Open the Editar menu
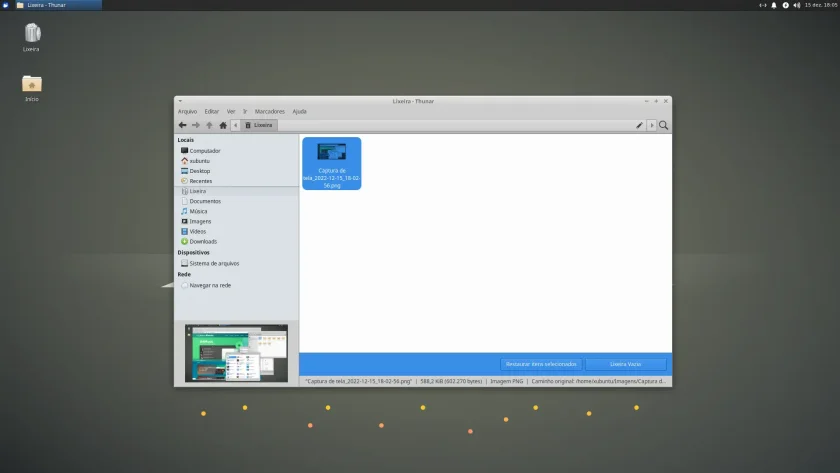Image resolution: width=840 pixels, height=473 pixels. pyautogui.click(x=212, y=111)
